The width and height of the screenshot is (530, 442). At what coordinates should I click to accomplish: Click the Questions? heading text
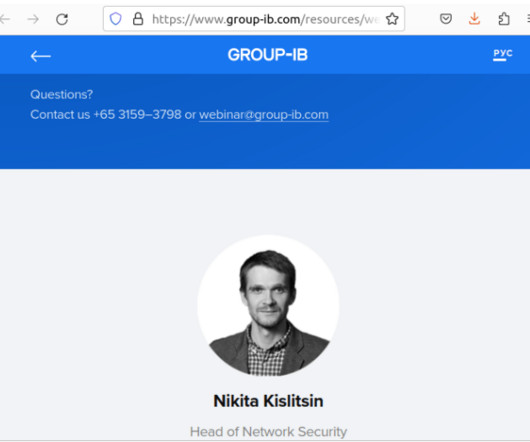coord(62,94)
